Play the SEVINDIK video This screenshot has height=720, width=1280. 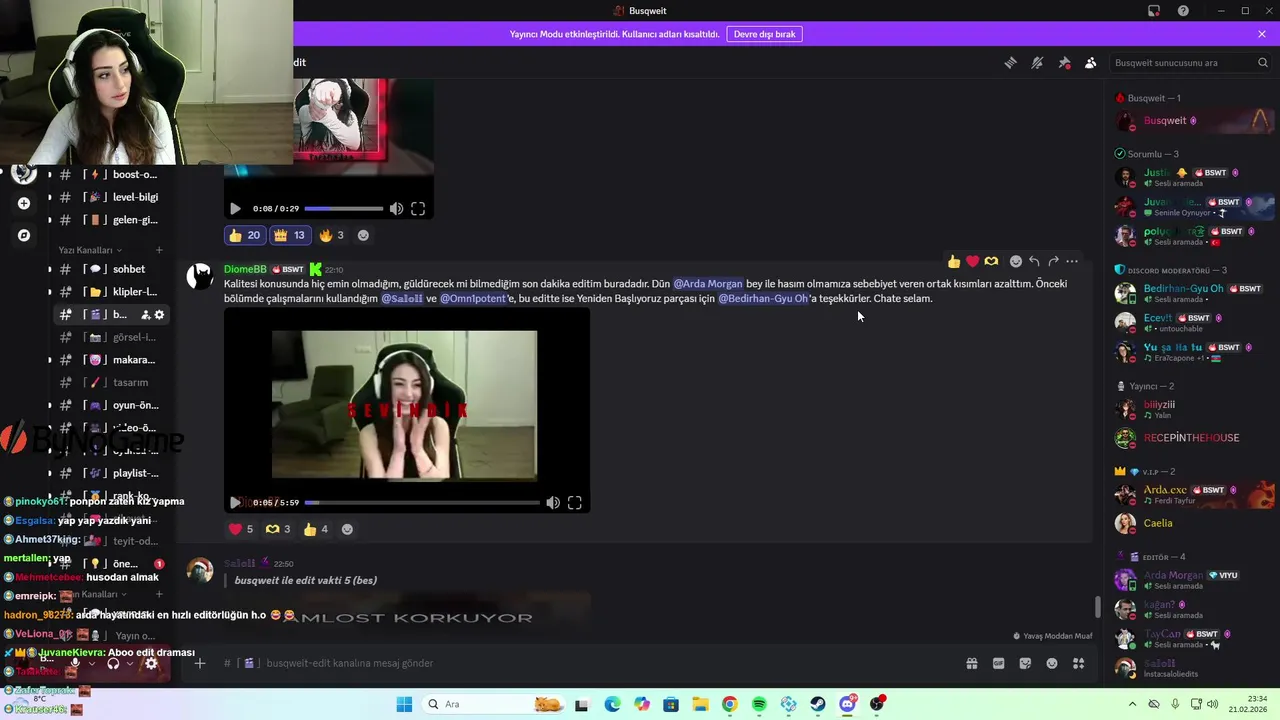pos(235,503)
